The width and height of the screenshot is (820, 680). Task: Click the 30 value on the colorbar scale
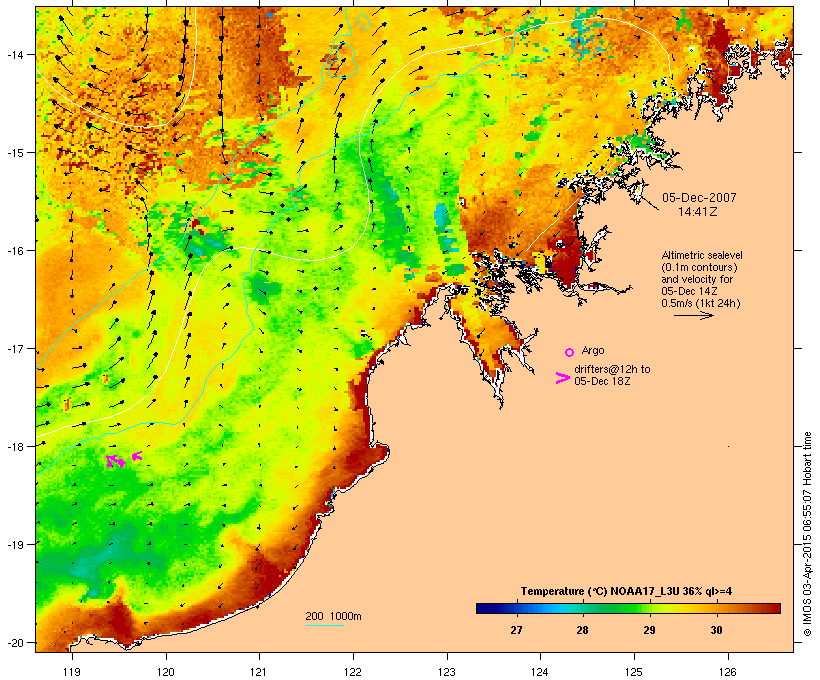coord(716,630)
